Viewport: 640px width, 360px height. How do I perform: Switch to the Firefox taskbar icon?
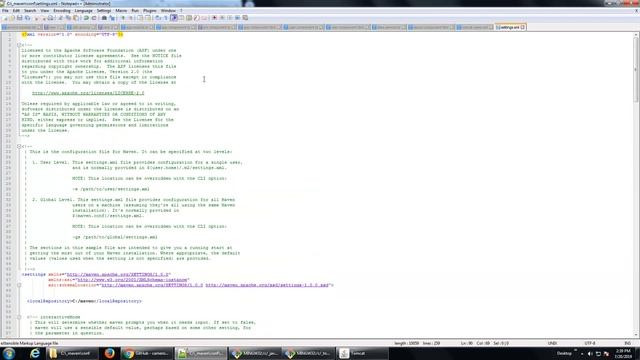(109, 353)
